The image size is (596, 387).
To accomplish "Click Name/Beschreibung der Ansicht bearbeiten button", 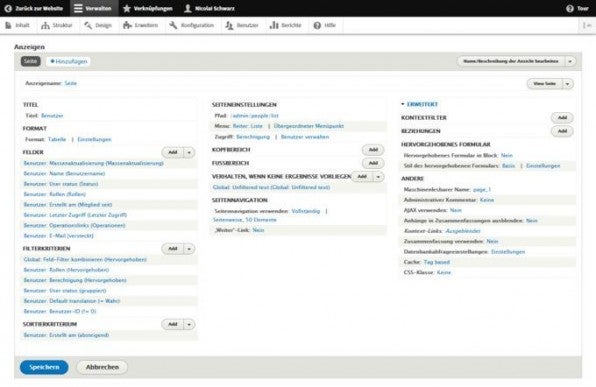I will pyautogui.click(x=511, y=61).
